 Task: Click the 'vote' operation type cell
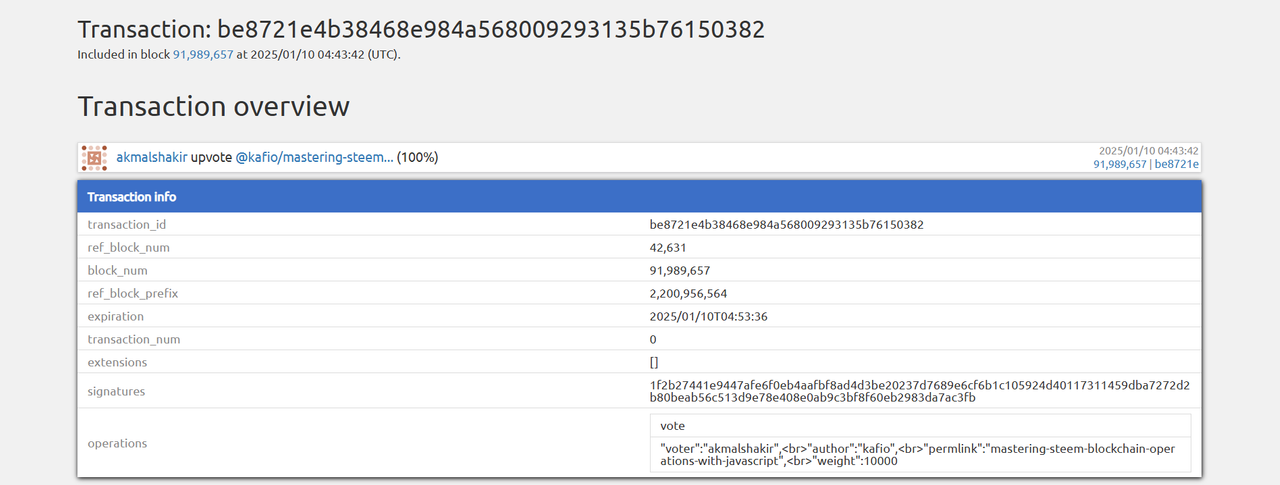[x=920, y=426]
